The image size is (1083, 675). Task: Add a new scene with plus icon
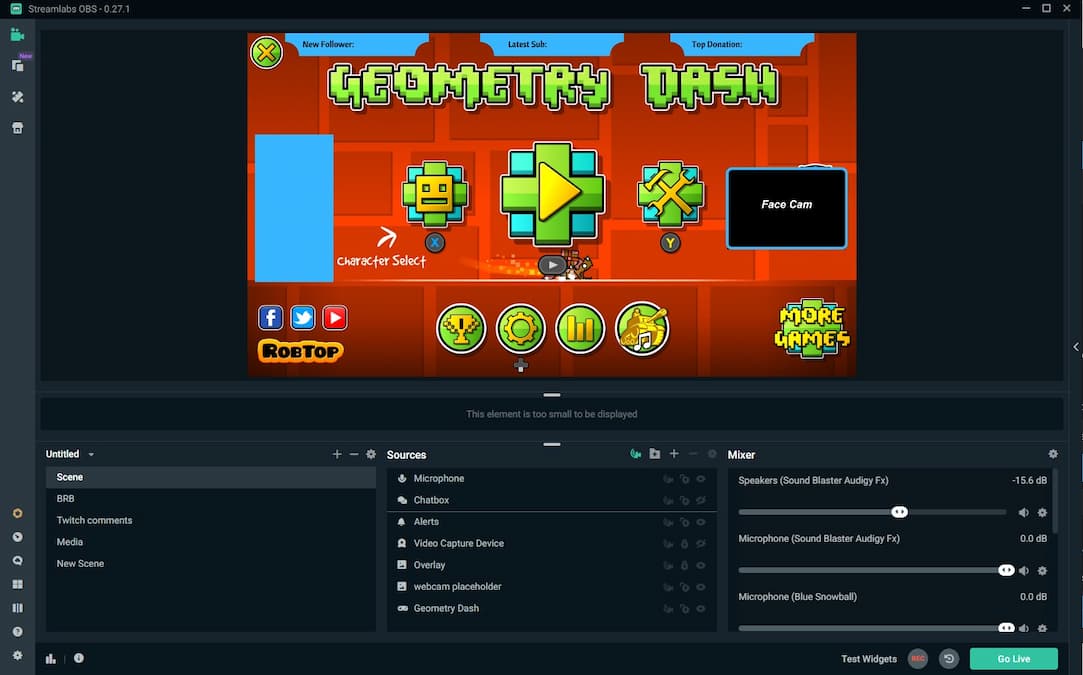[336, 454]
